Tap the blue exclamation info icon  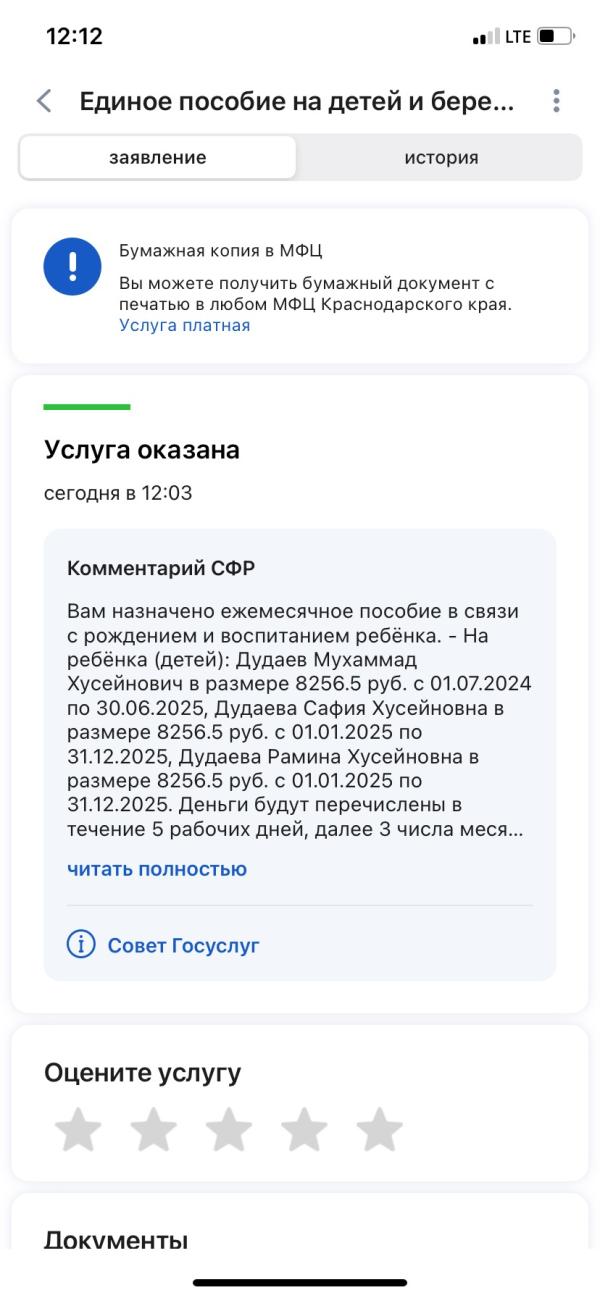pyautogui.click(x=72, y=269)
